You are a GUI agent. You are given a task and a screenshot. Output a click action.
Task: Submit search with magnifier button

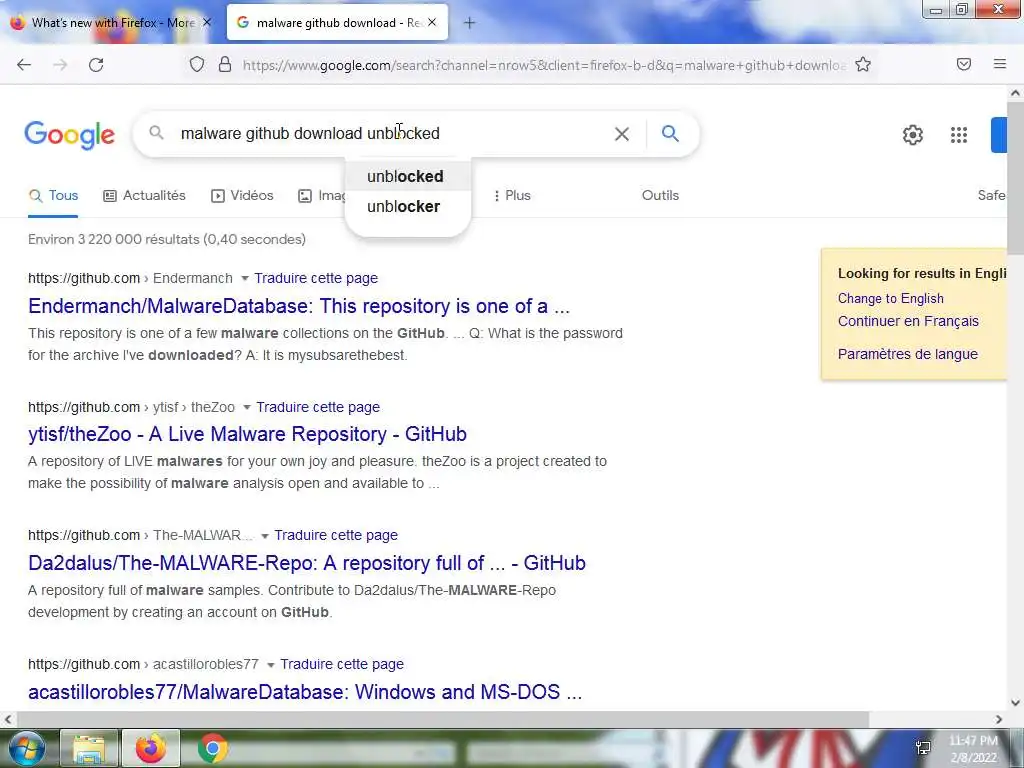pyautogui.click(x=670, y=134)
